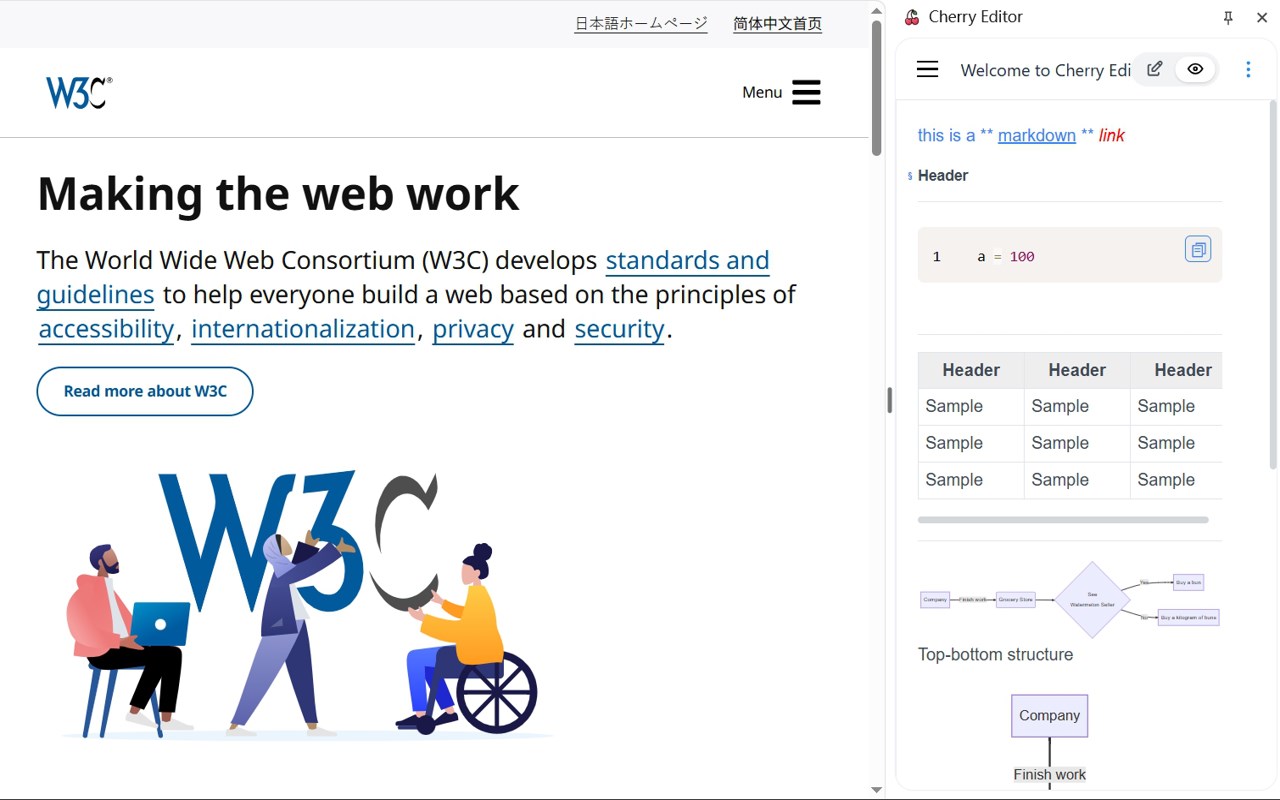1280x800 pixels.
Task: Click the Top-bottom structure text
Action: 995,654
